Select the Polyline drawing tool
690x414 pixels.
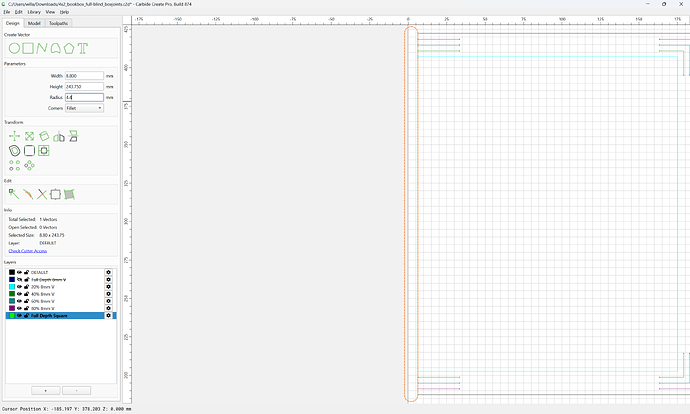42,48
